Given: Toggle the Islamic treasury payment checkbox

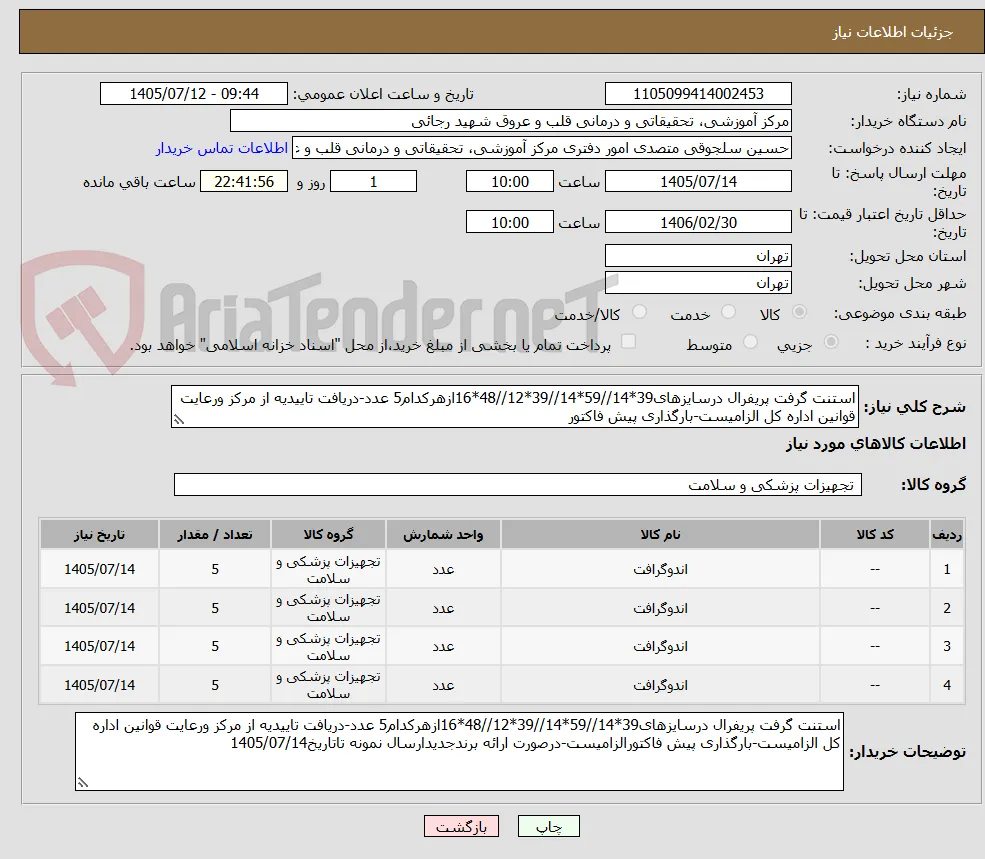Looking at the screenshot, I should tap(628, 341).
